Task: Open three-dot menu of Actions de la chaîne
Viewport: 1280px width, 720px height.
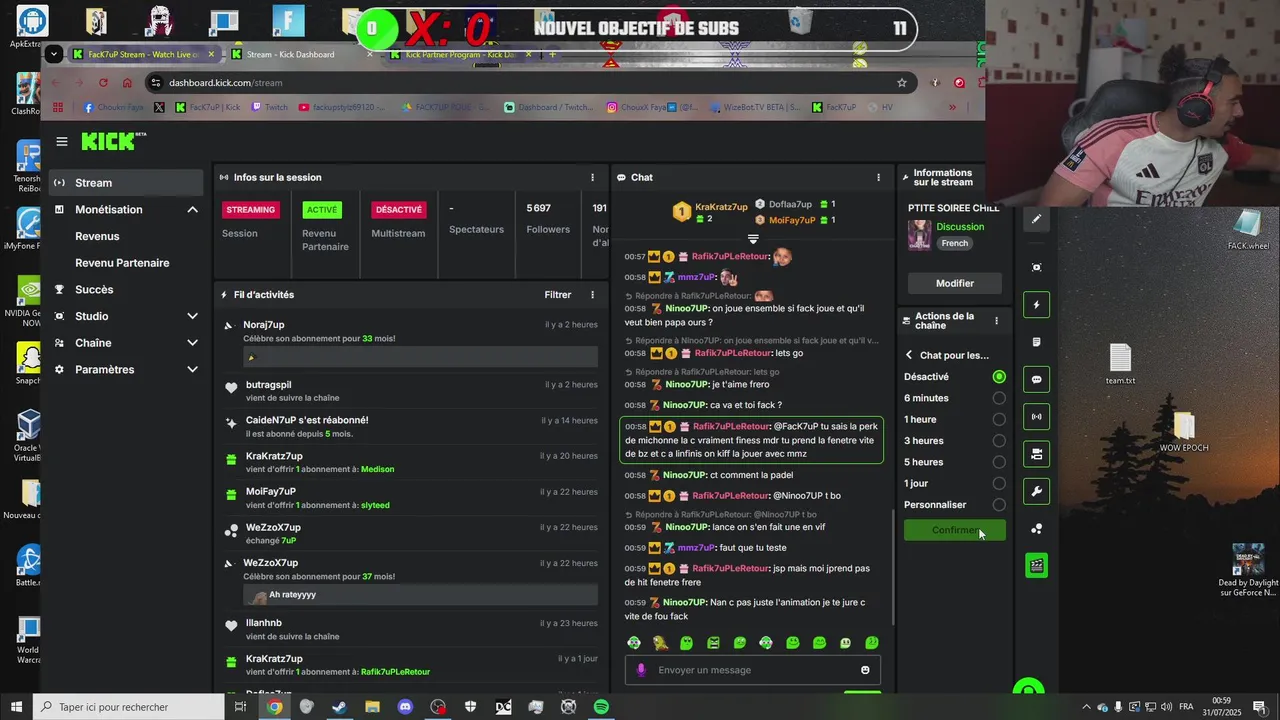Action: tap(996, 321)
